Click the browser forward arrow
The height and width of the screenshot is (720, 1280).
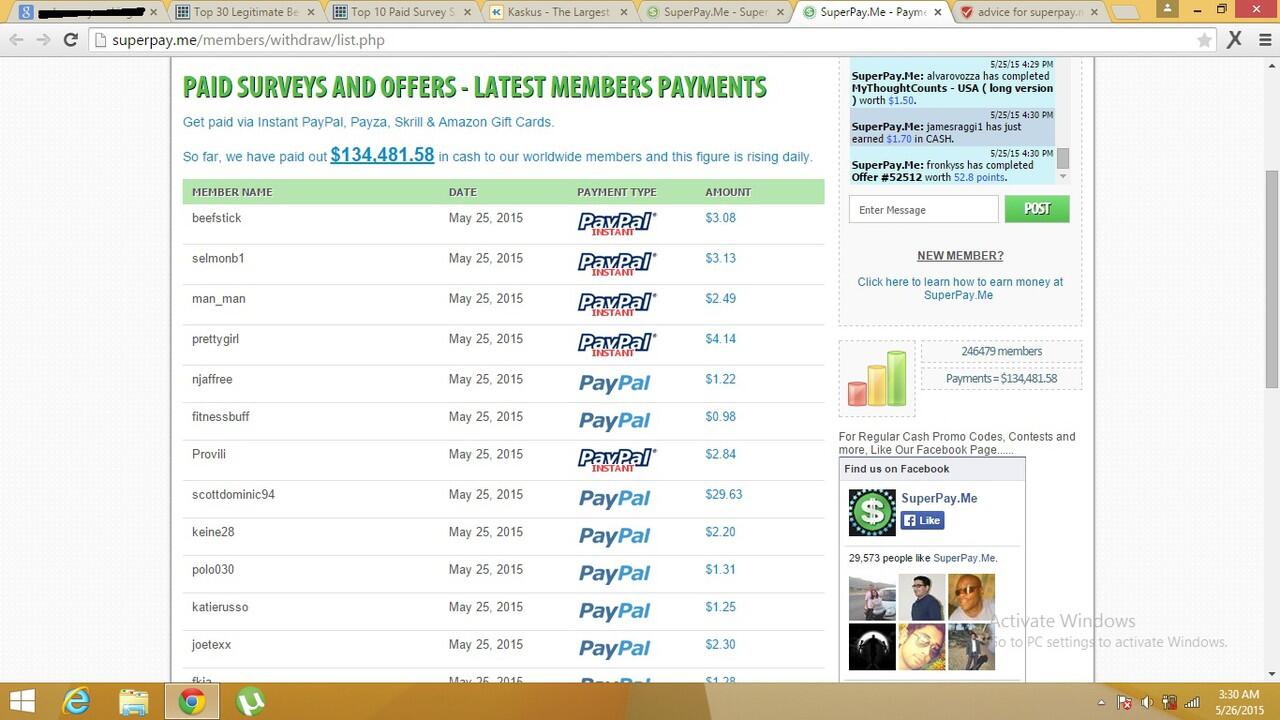[x=43, y=40]
